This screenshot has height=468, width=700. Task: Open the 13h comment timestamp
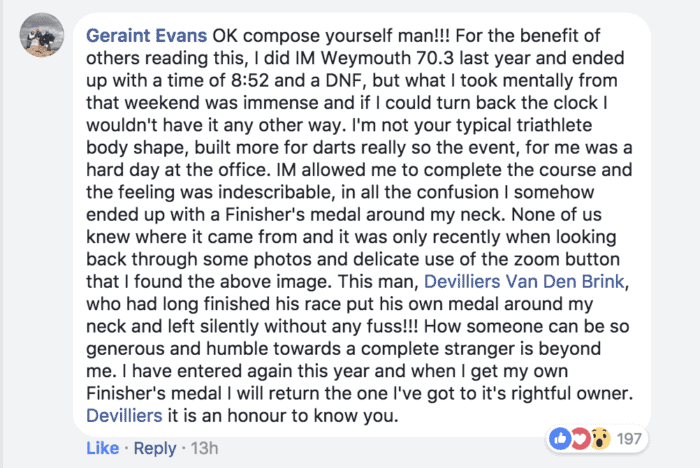pyautogui.click(x=206, y=448)
